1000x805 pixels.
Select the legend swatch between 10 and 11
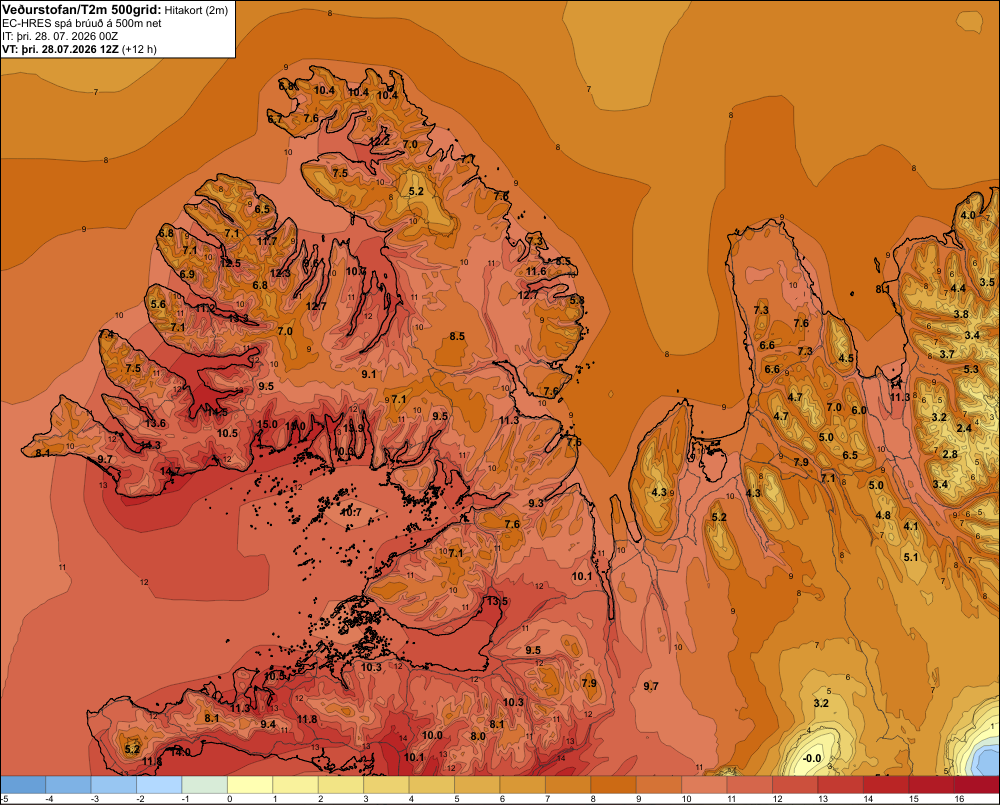pyautogui.click(x=705, y=785)
